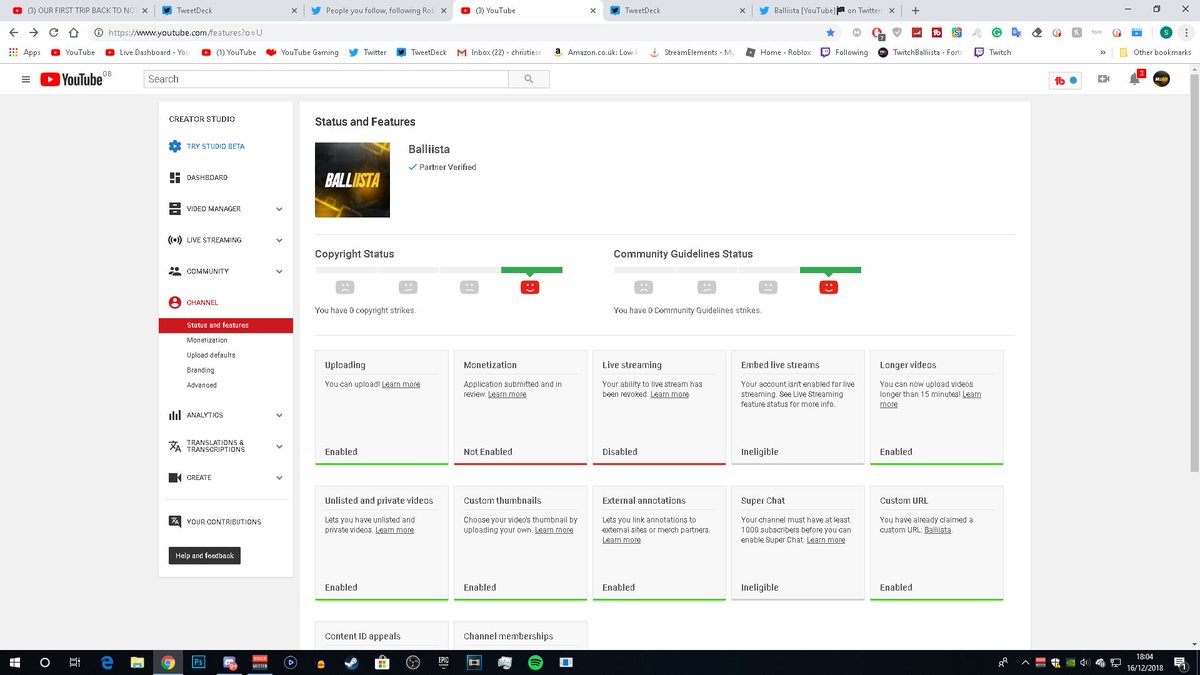The height and width of the screenshot is (675, 1200).
Task: Click the green Copyright Status indicator bar
Action: coord(532,270)
